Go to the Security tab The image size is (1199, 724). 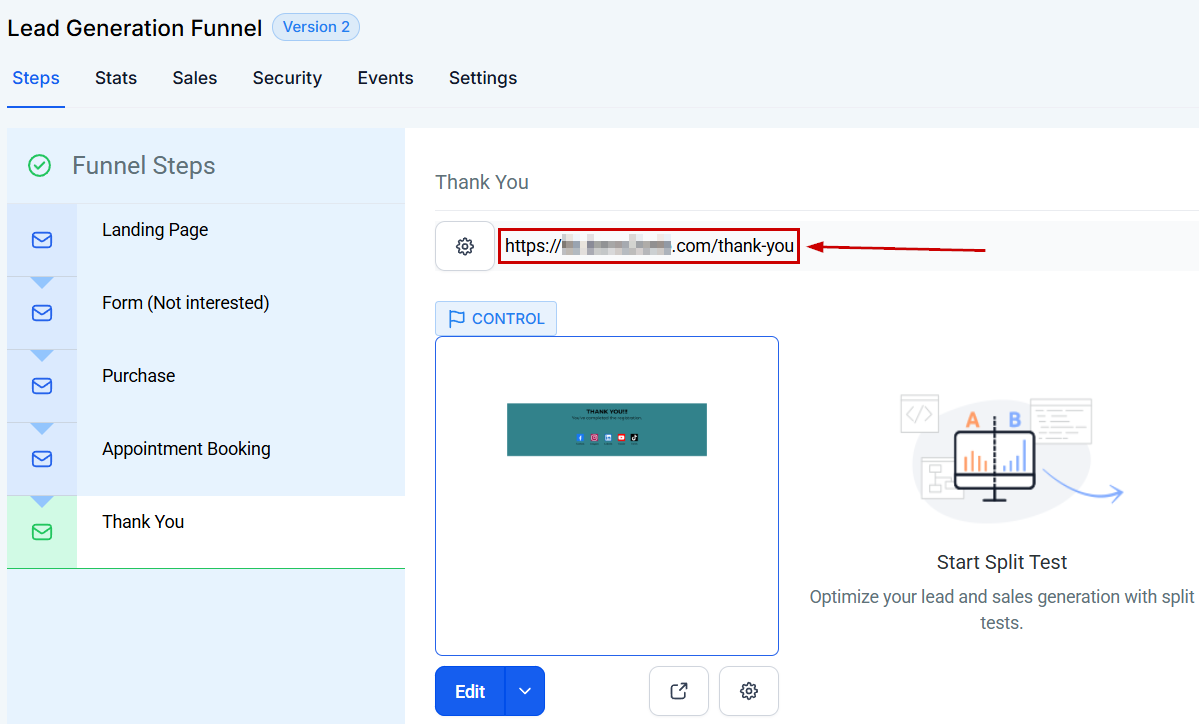(288, 78)
